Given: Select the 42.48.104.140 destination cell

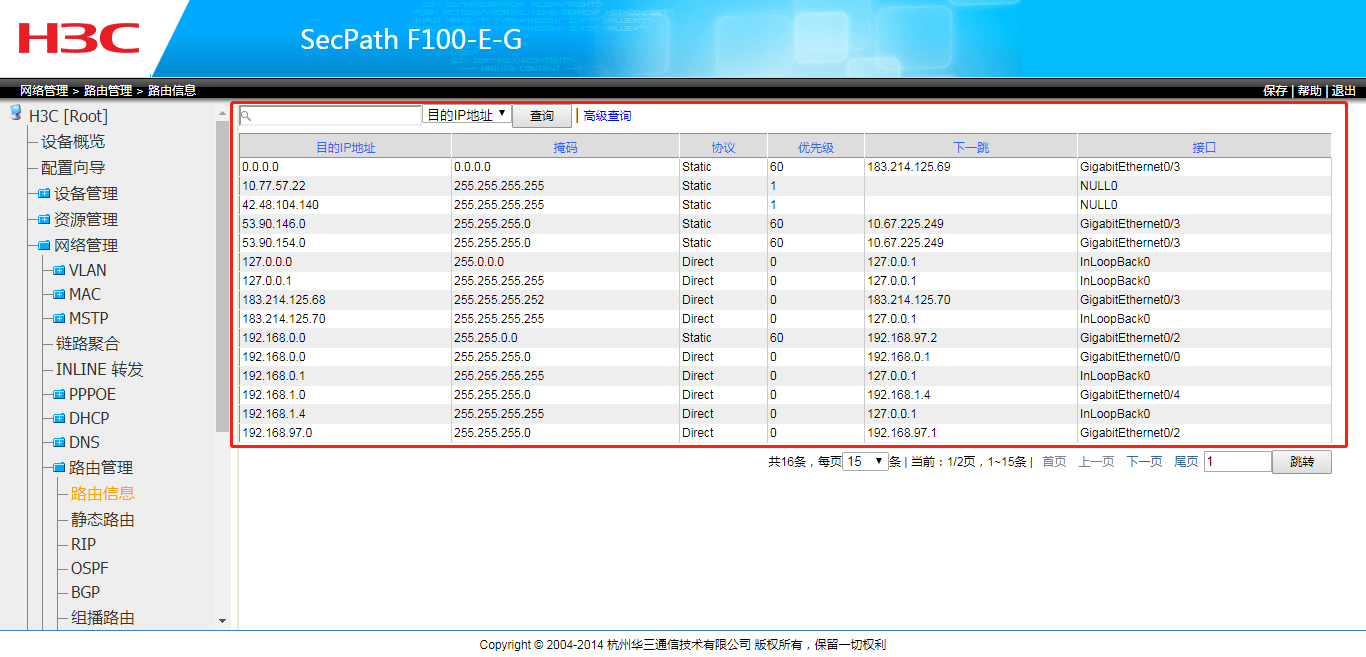Looking at the screenshot, I should (x=346, y=205).
